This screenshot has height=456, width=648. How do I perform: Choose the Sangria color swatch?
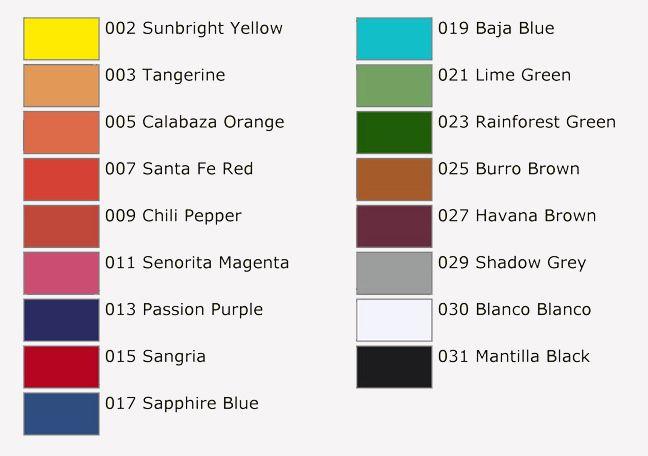tap(61, 367)
